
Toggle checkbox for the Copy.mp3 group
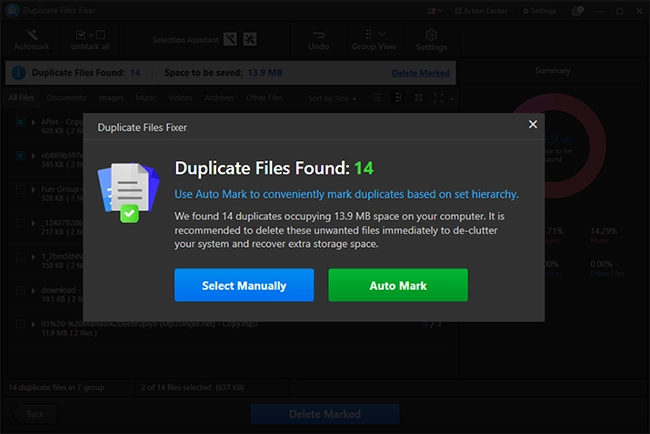tap(20, 324)
